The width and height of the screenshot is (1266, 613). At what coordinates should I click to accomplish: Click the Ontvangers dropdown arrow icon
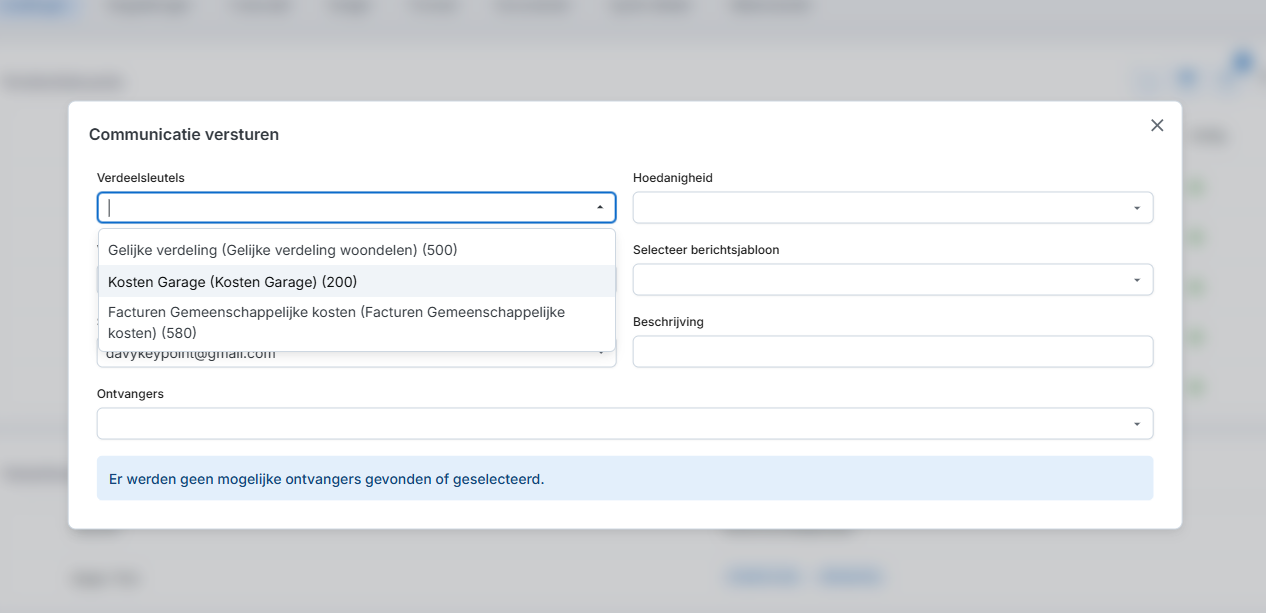tap(1137, 424)
